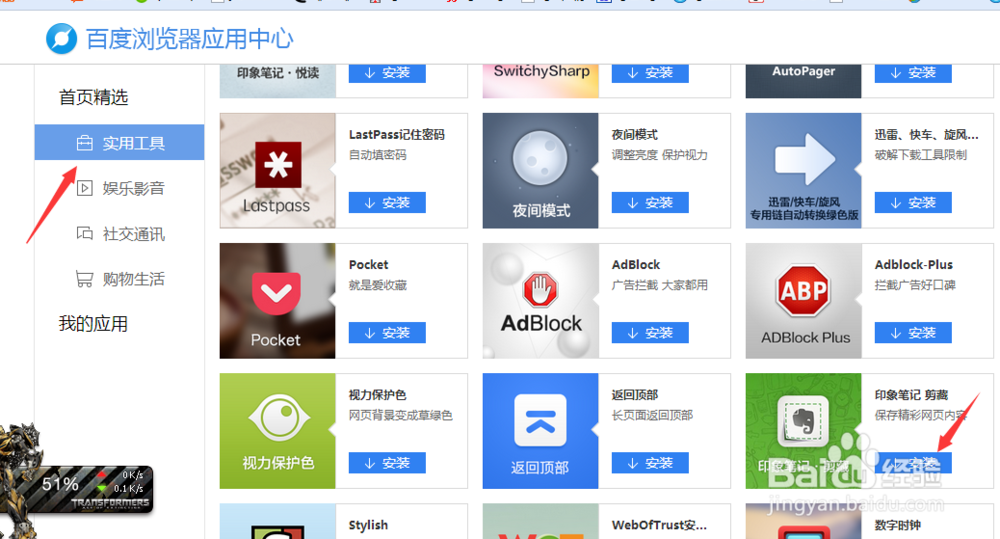Open the WebOfTrust安... extension title

pos(659,525)
